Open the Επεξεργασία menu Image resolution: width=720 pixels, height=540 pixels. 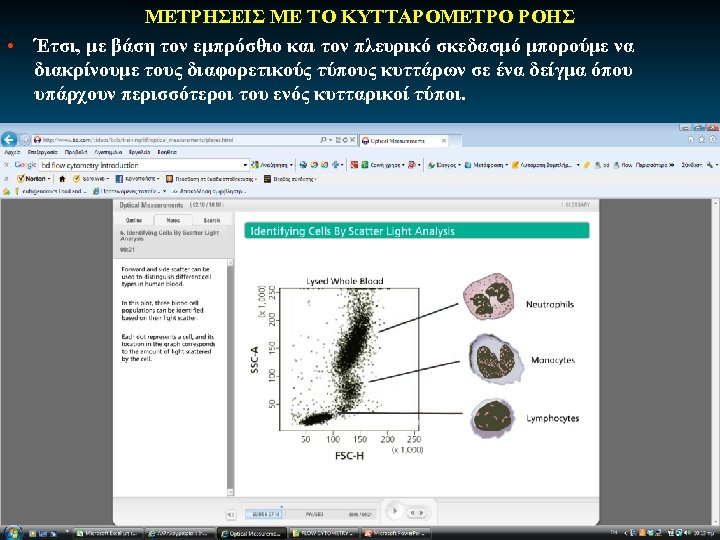click(x=42, y=152)
